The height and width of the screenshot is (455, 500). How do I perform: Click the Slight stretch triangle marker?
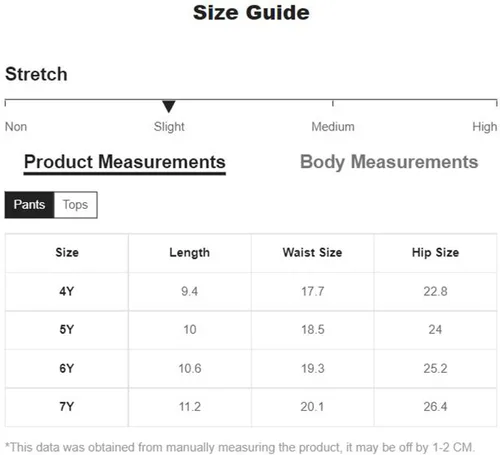169,106
